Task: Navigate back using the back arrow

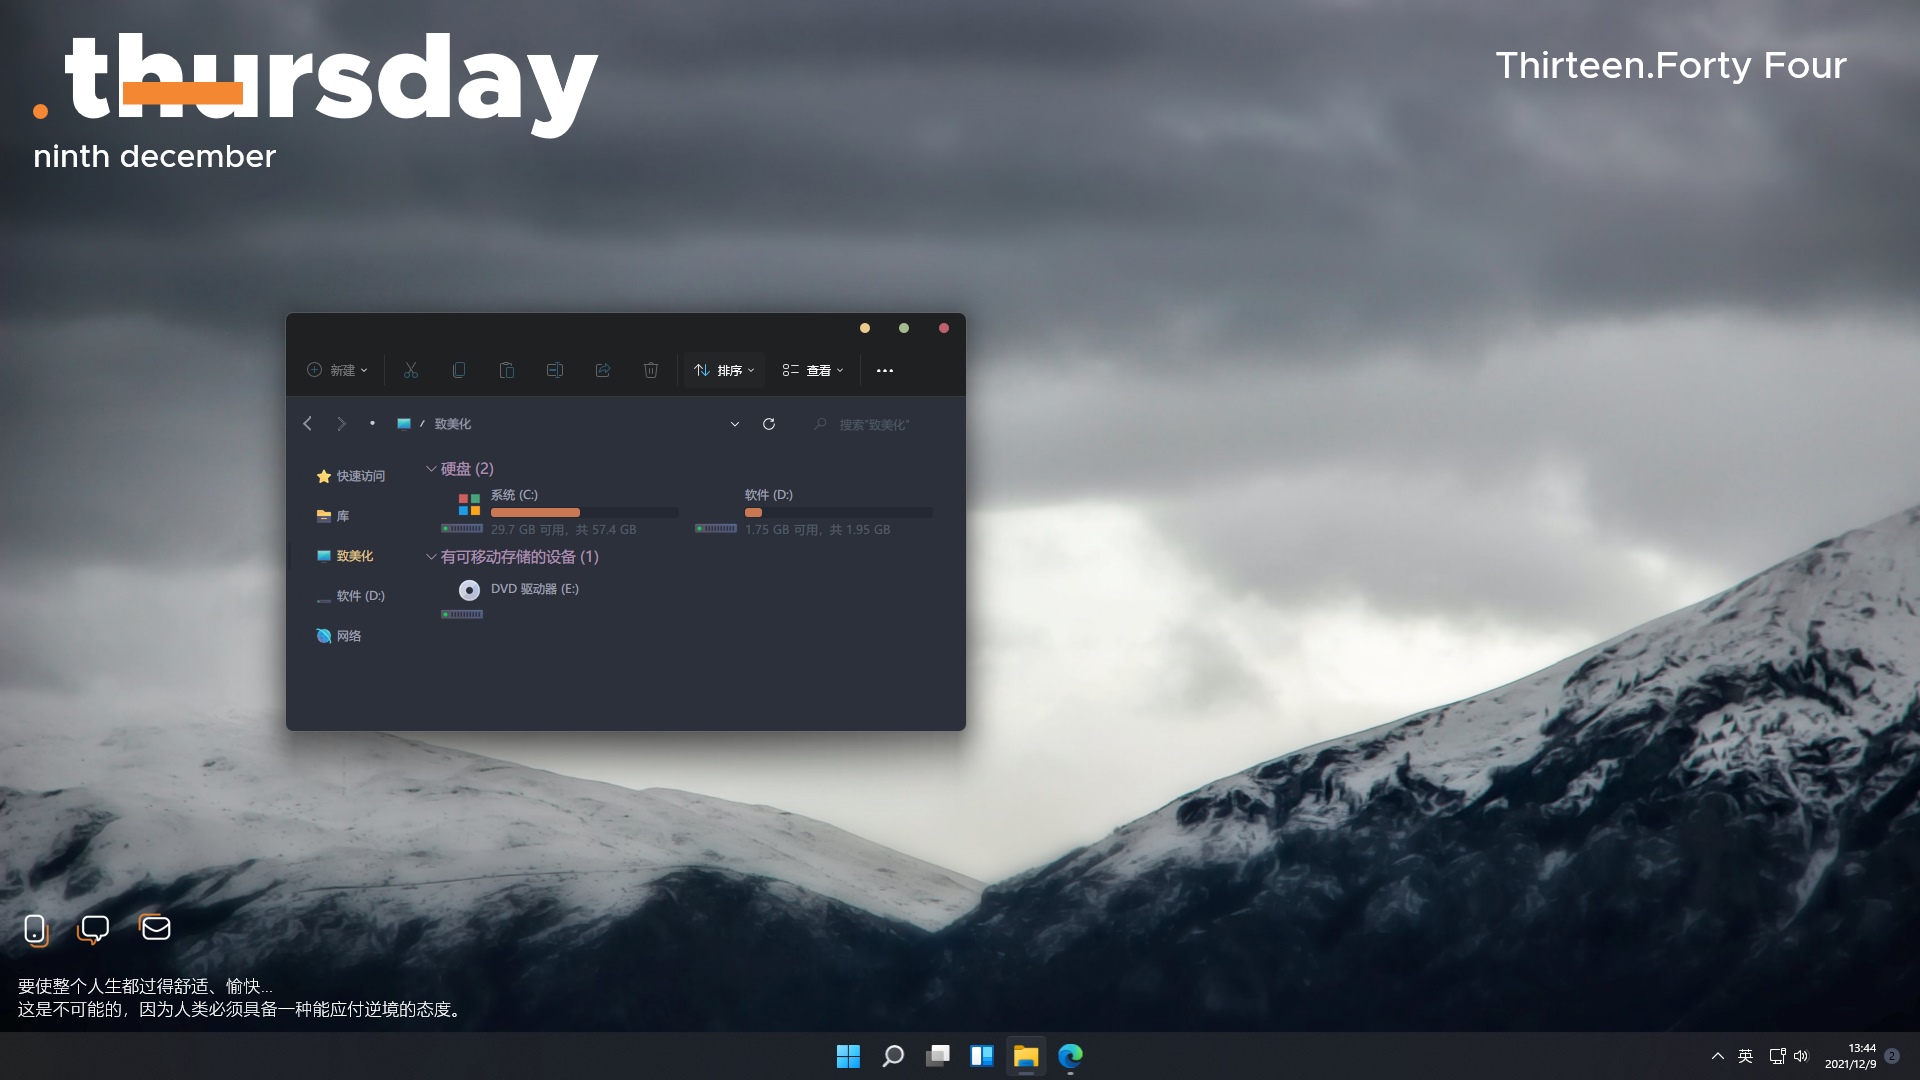Action: tap(307, 422)
